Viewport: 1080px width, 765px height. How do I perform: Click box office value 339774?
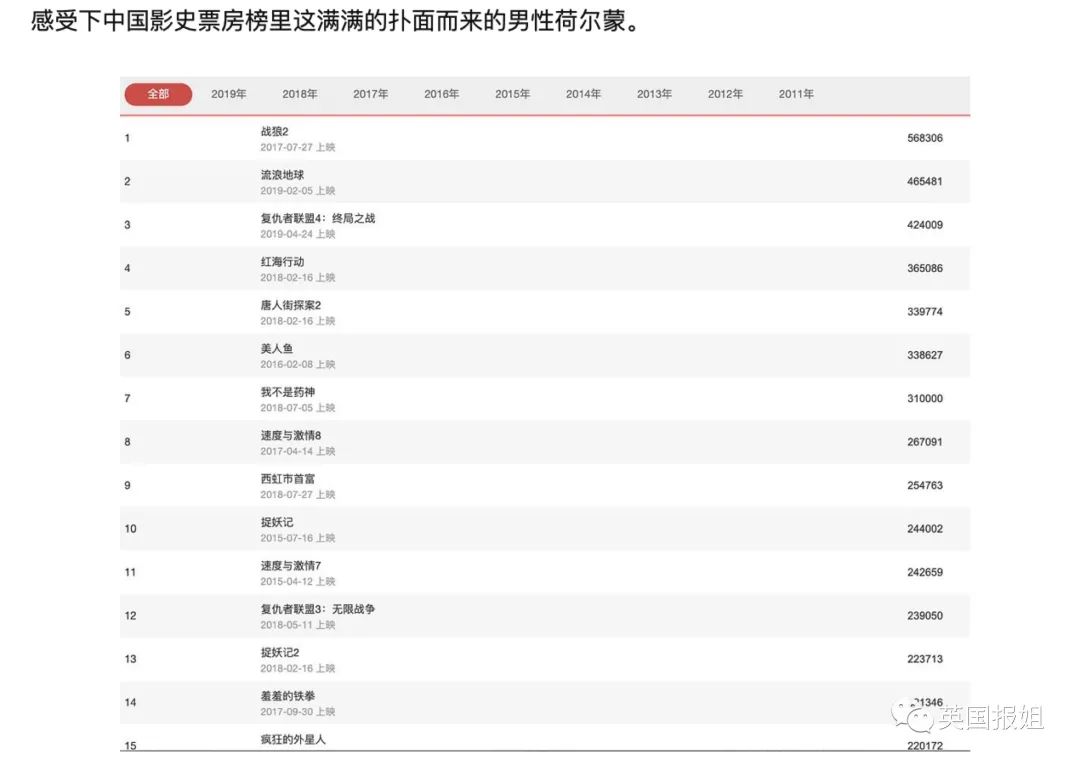coord(924,312)
